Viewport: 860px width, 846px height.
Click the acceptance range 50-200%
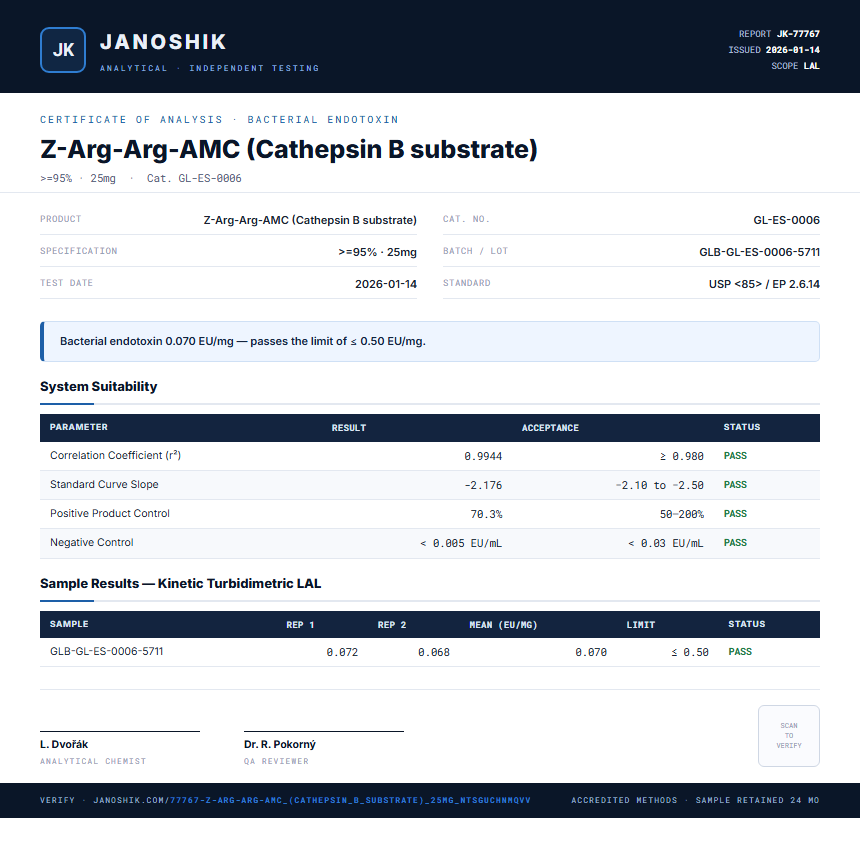tap(681, 515)
